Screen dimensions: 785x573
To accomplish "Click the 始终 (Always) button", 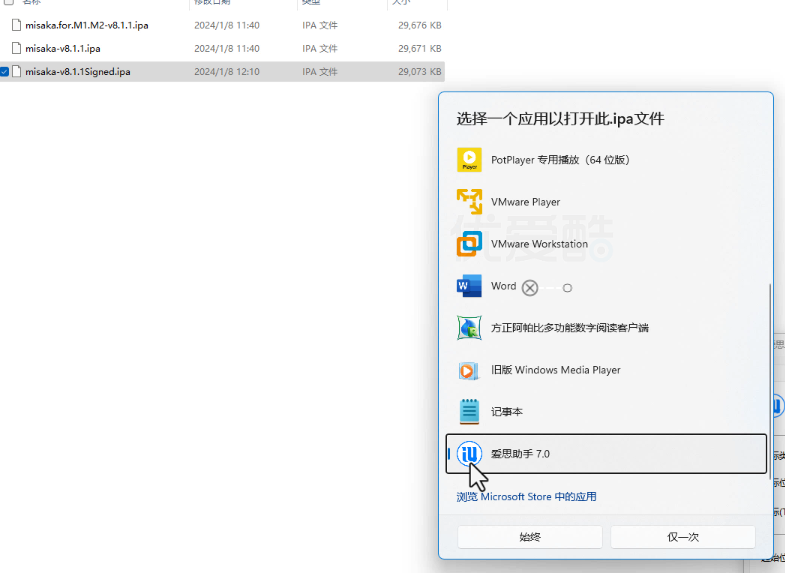I will 530,537.
